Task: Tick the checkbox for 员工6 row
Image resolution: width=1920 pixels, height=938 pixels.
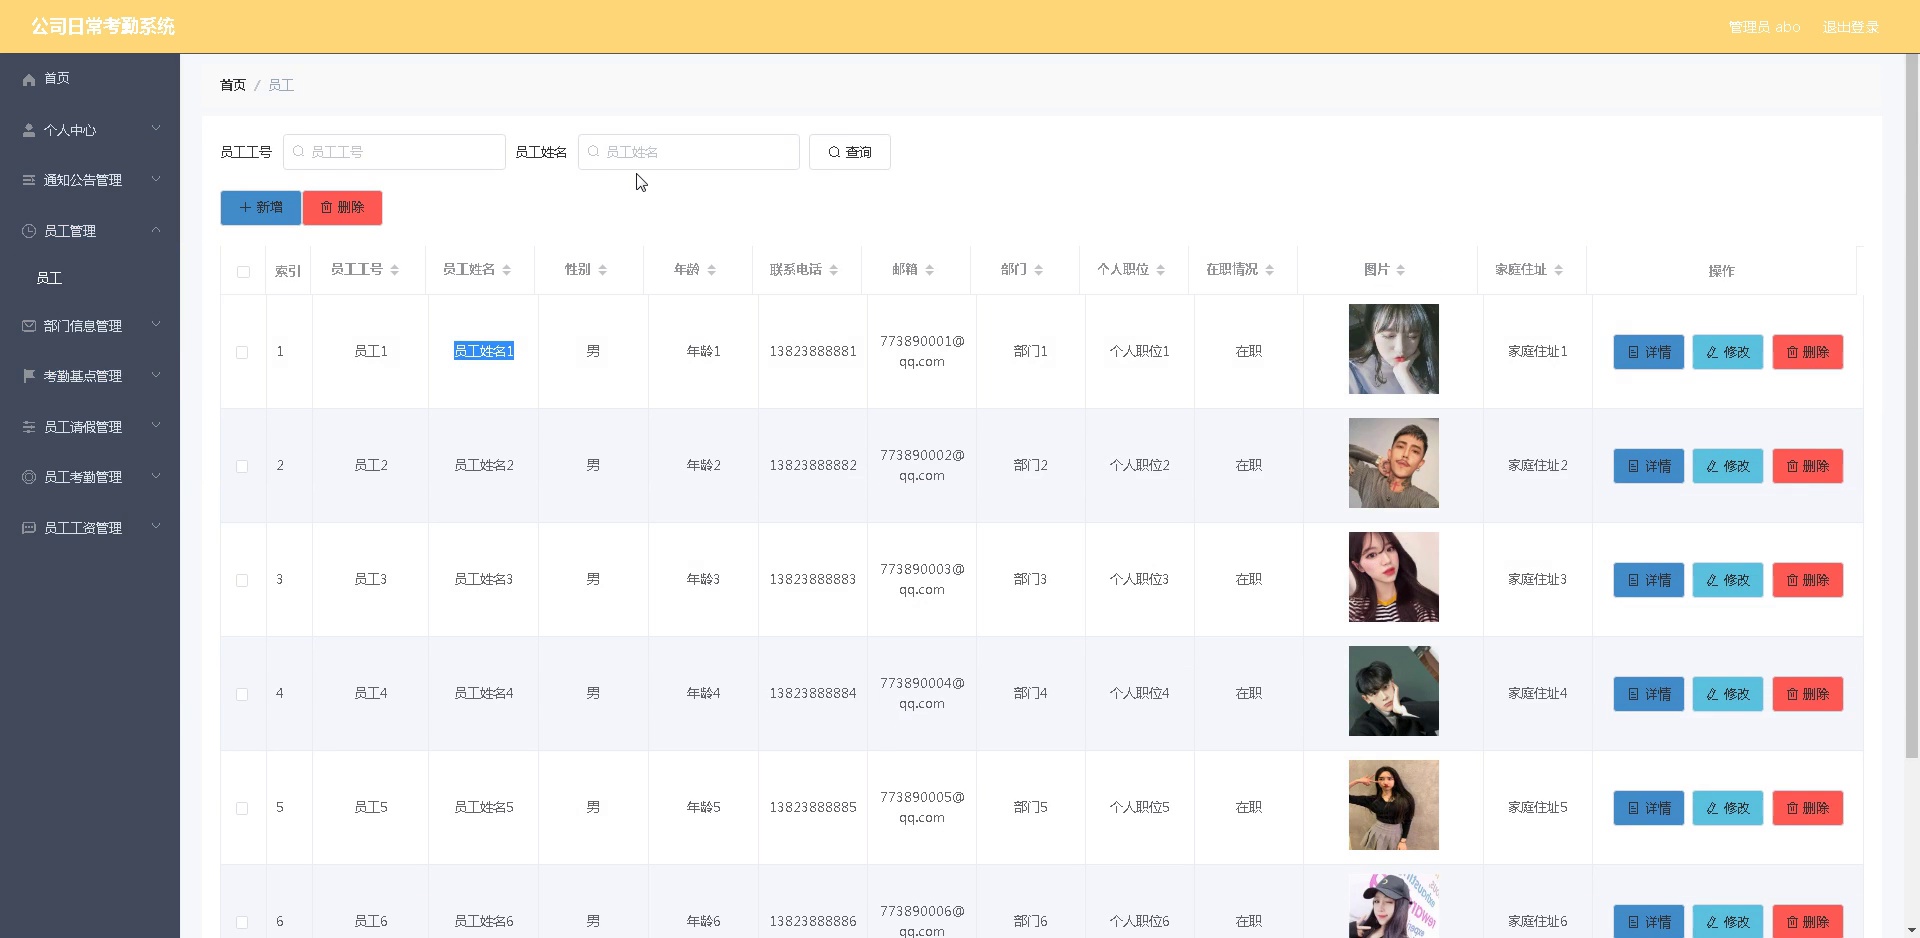Action: [x=242, y=922]
